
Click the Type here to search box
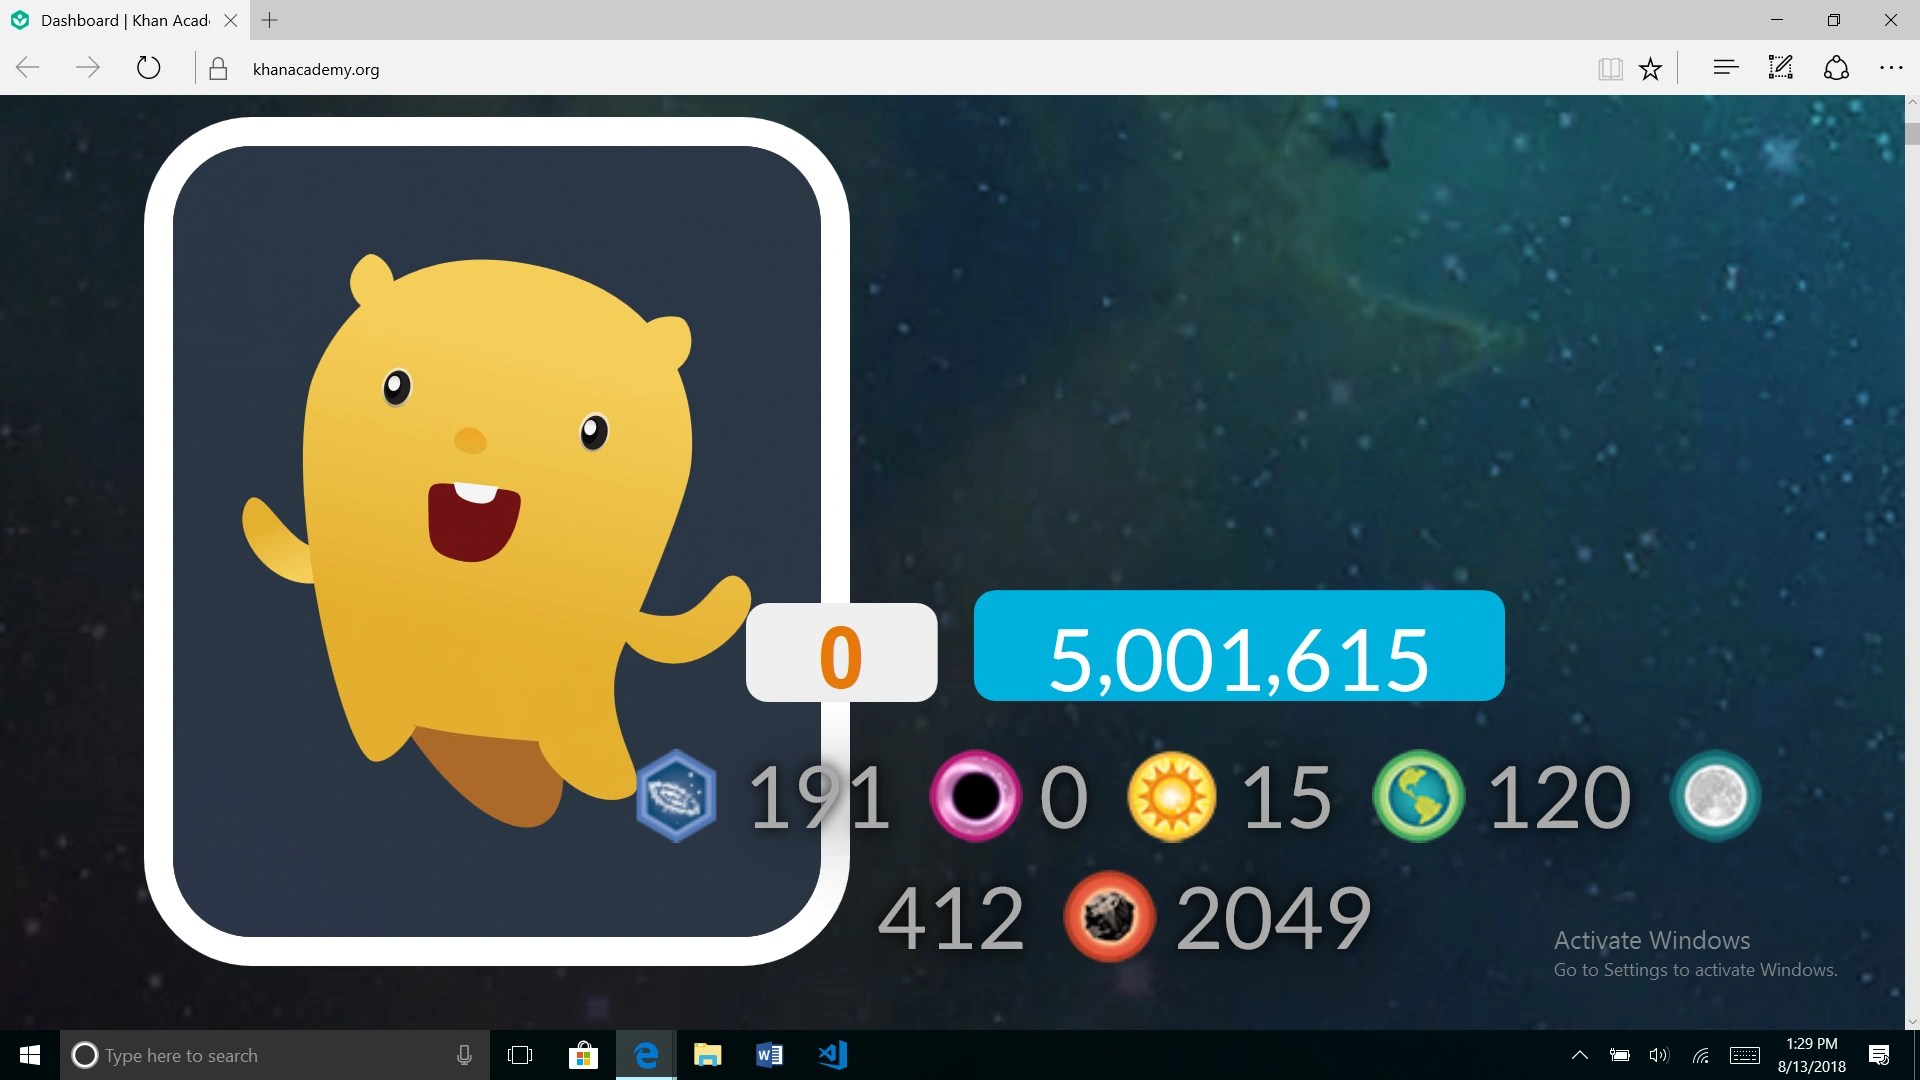click(x=275, y=1055)
